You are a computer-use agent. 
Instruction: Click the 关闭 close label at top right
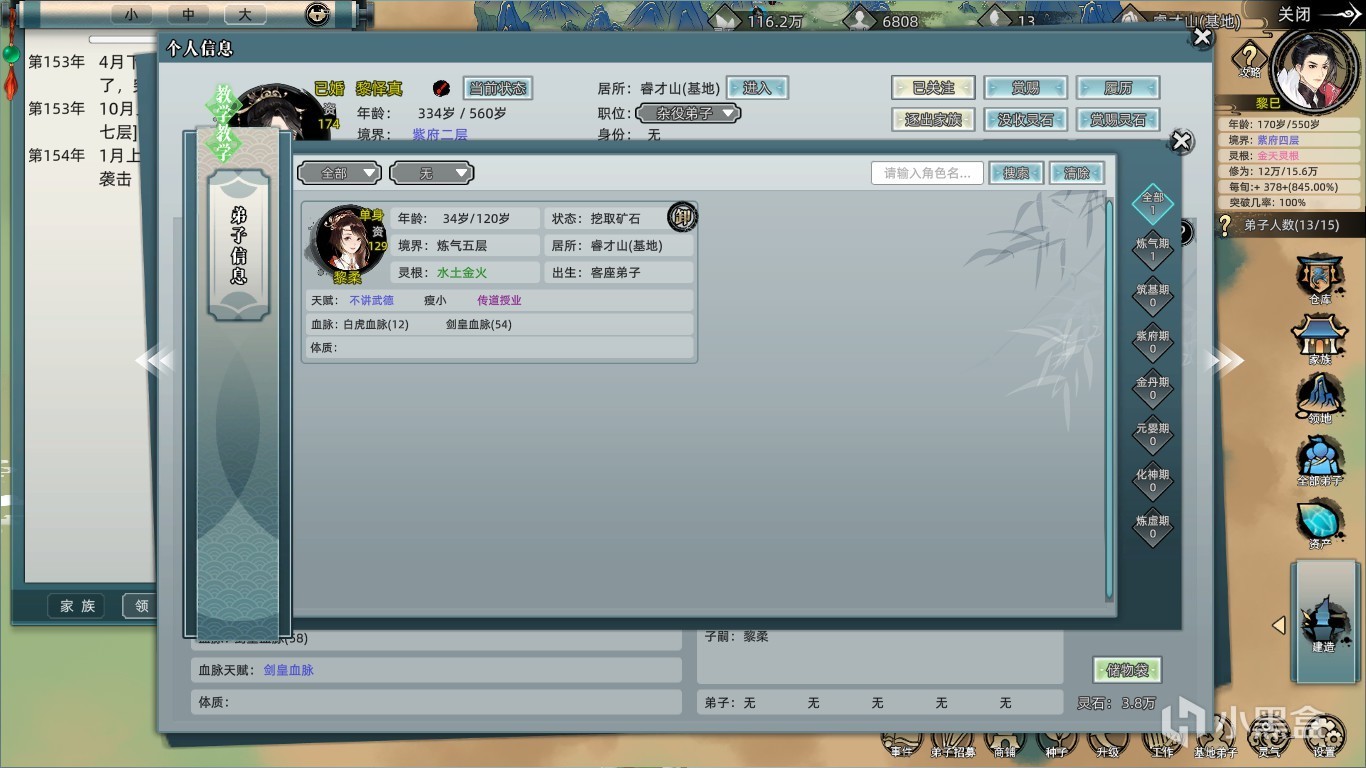click(1294, 14)
